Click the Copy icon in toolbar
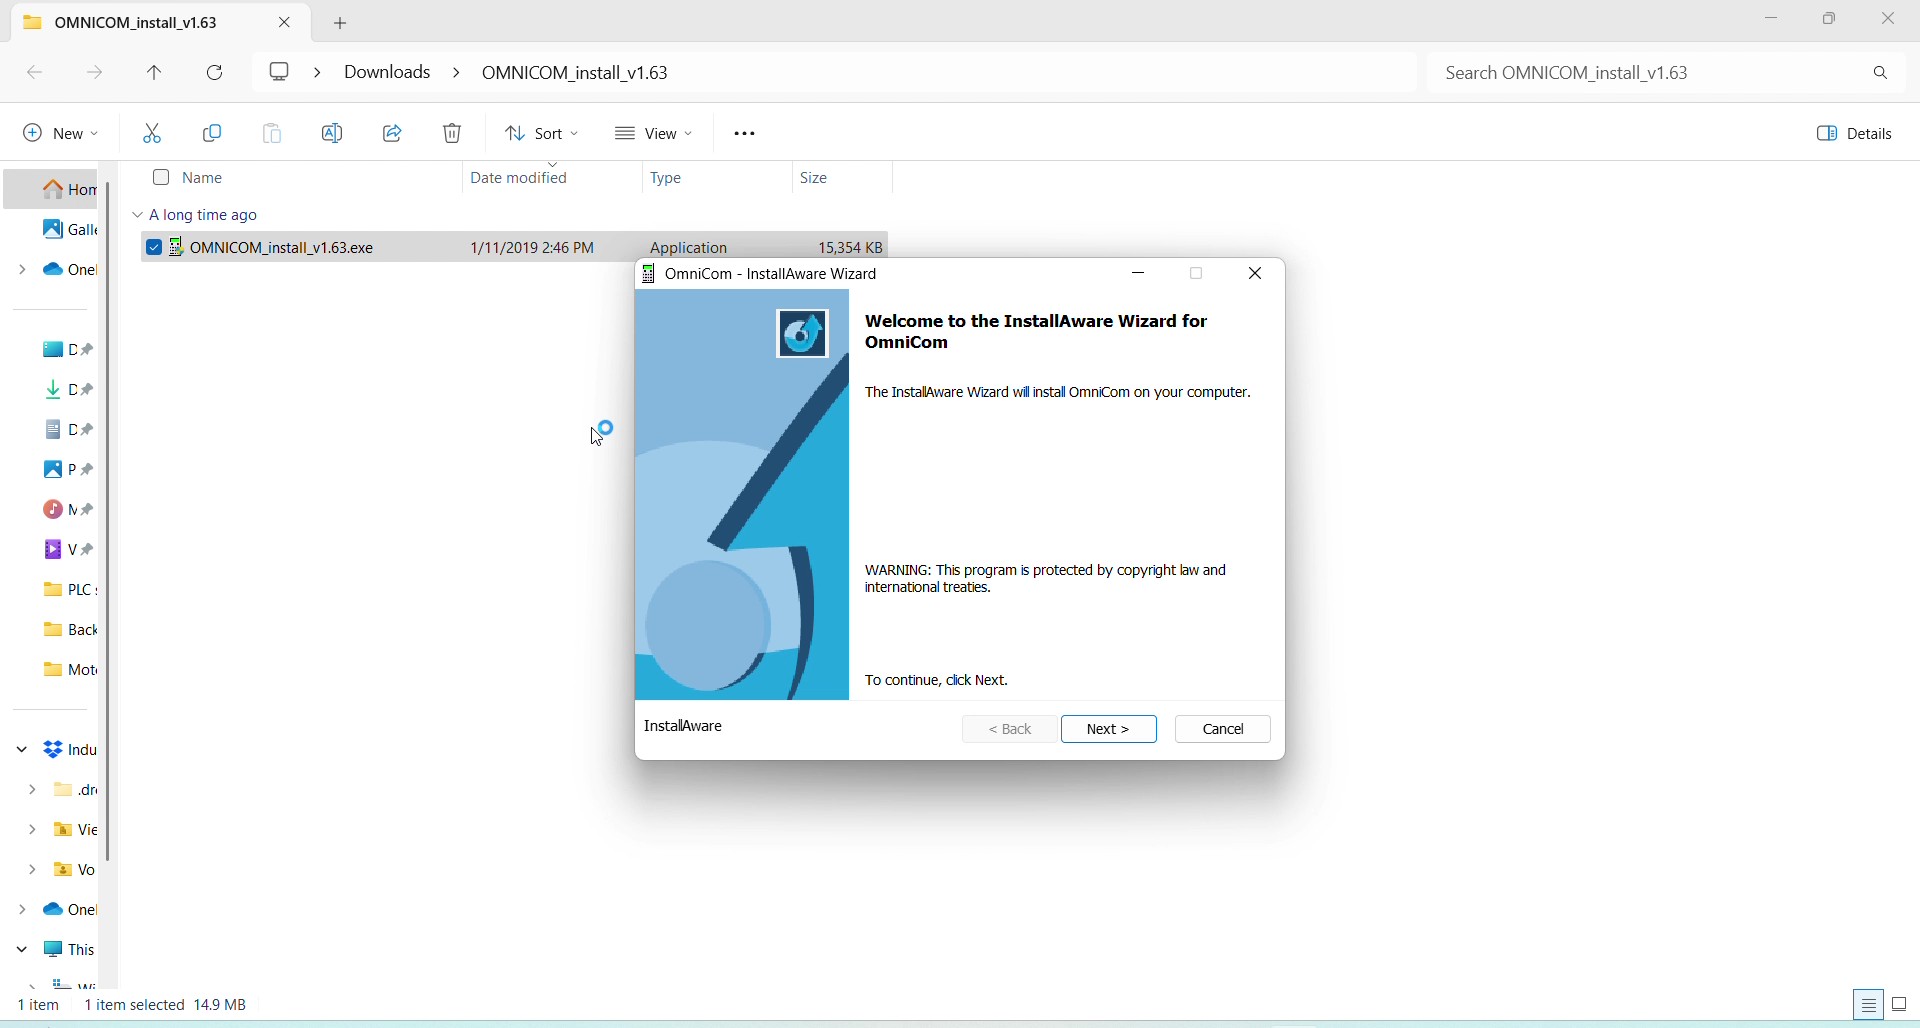 pos(213,134)
